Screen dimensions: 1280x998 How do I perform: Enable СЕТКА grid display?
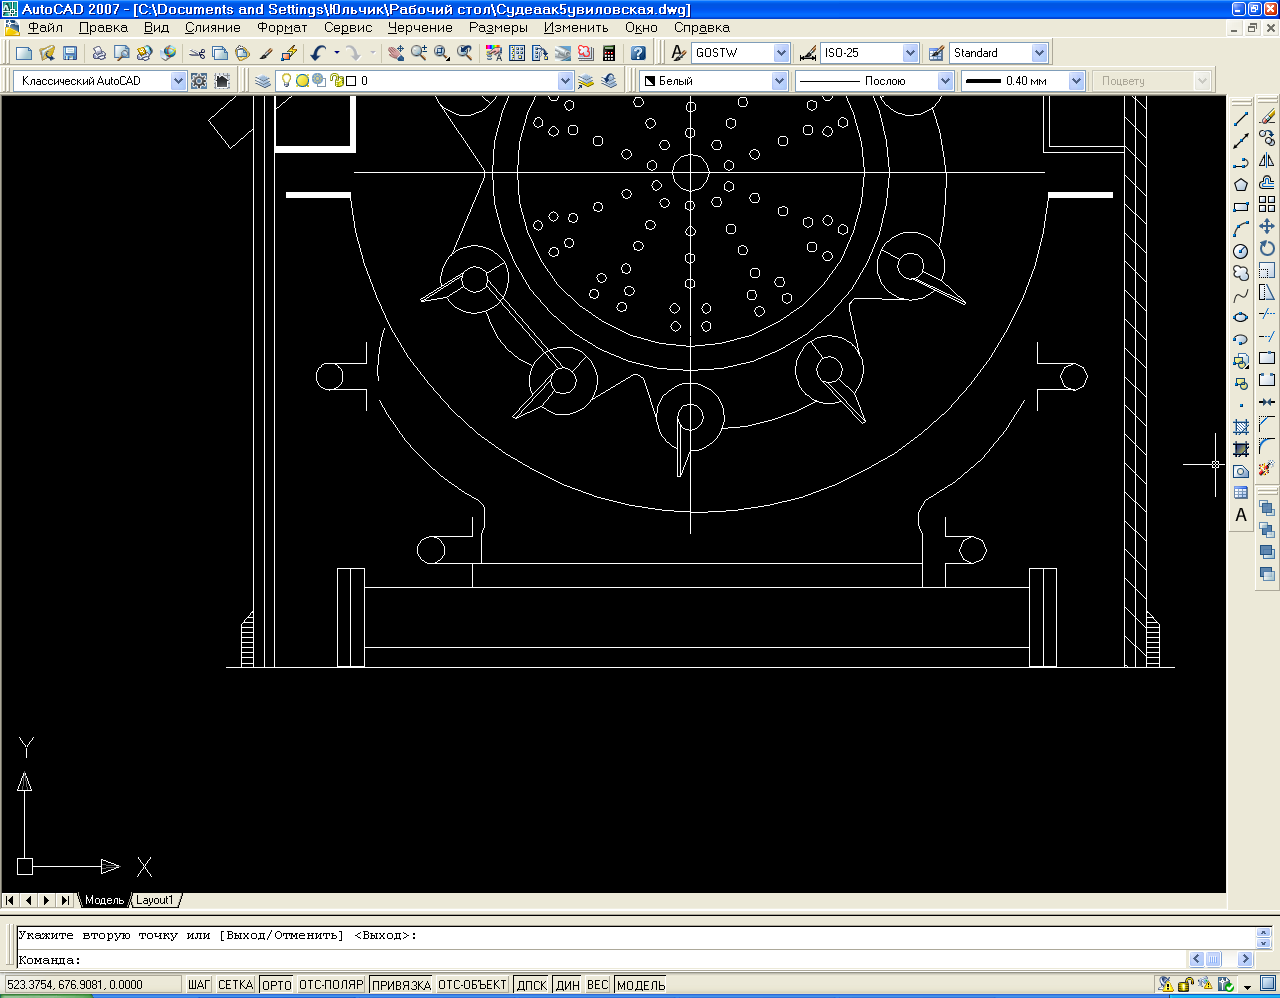coord(235,985)
